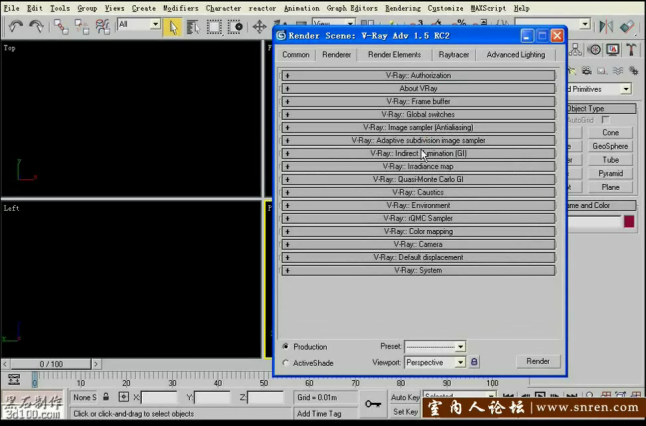Select the Production radio button
The width and height of the screenshot is (646, 426).
tap(286, 346)
